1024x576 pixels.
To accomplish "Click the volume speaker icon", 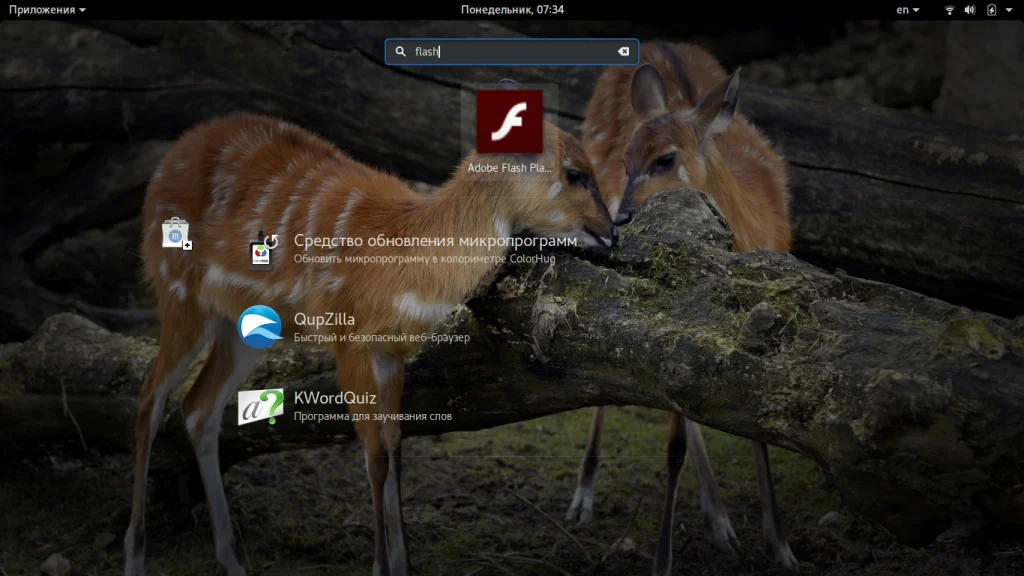I will click(x=969, y=10).
